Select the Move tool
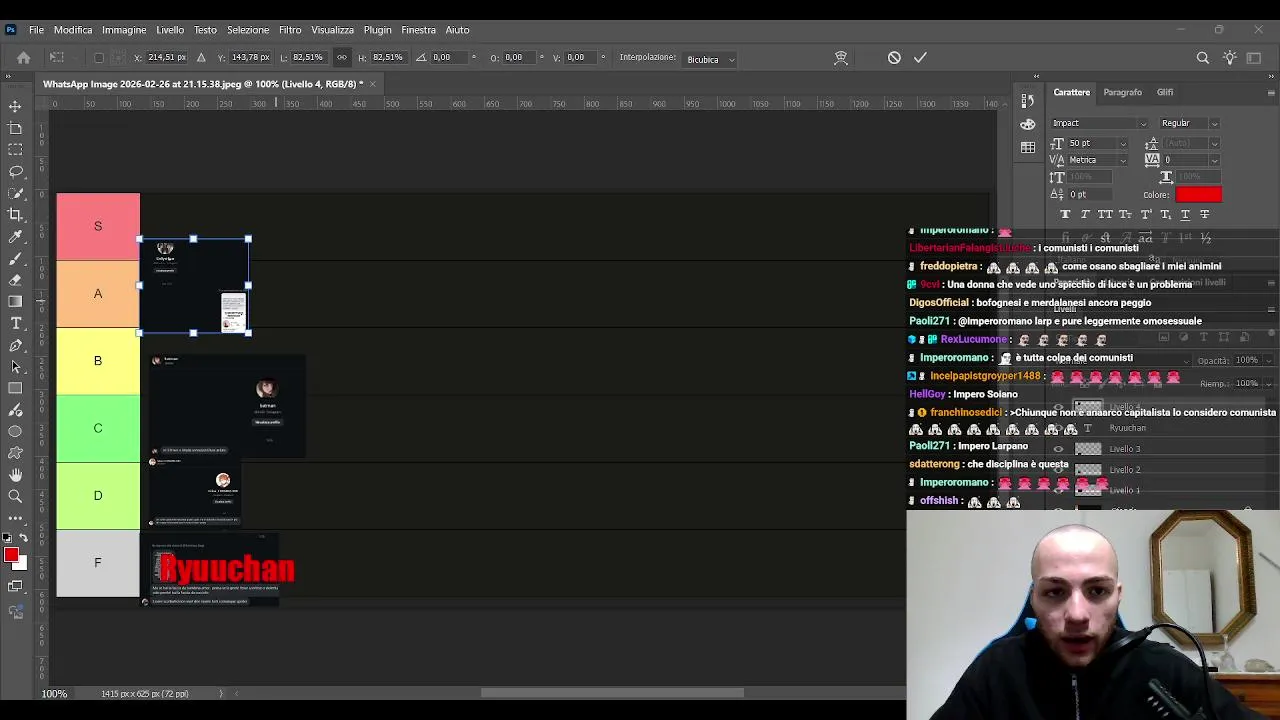The width and height of the screenshot is (1280, 720). pos(15,106)
